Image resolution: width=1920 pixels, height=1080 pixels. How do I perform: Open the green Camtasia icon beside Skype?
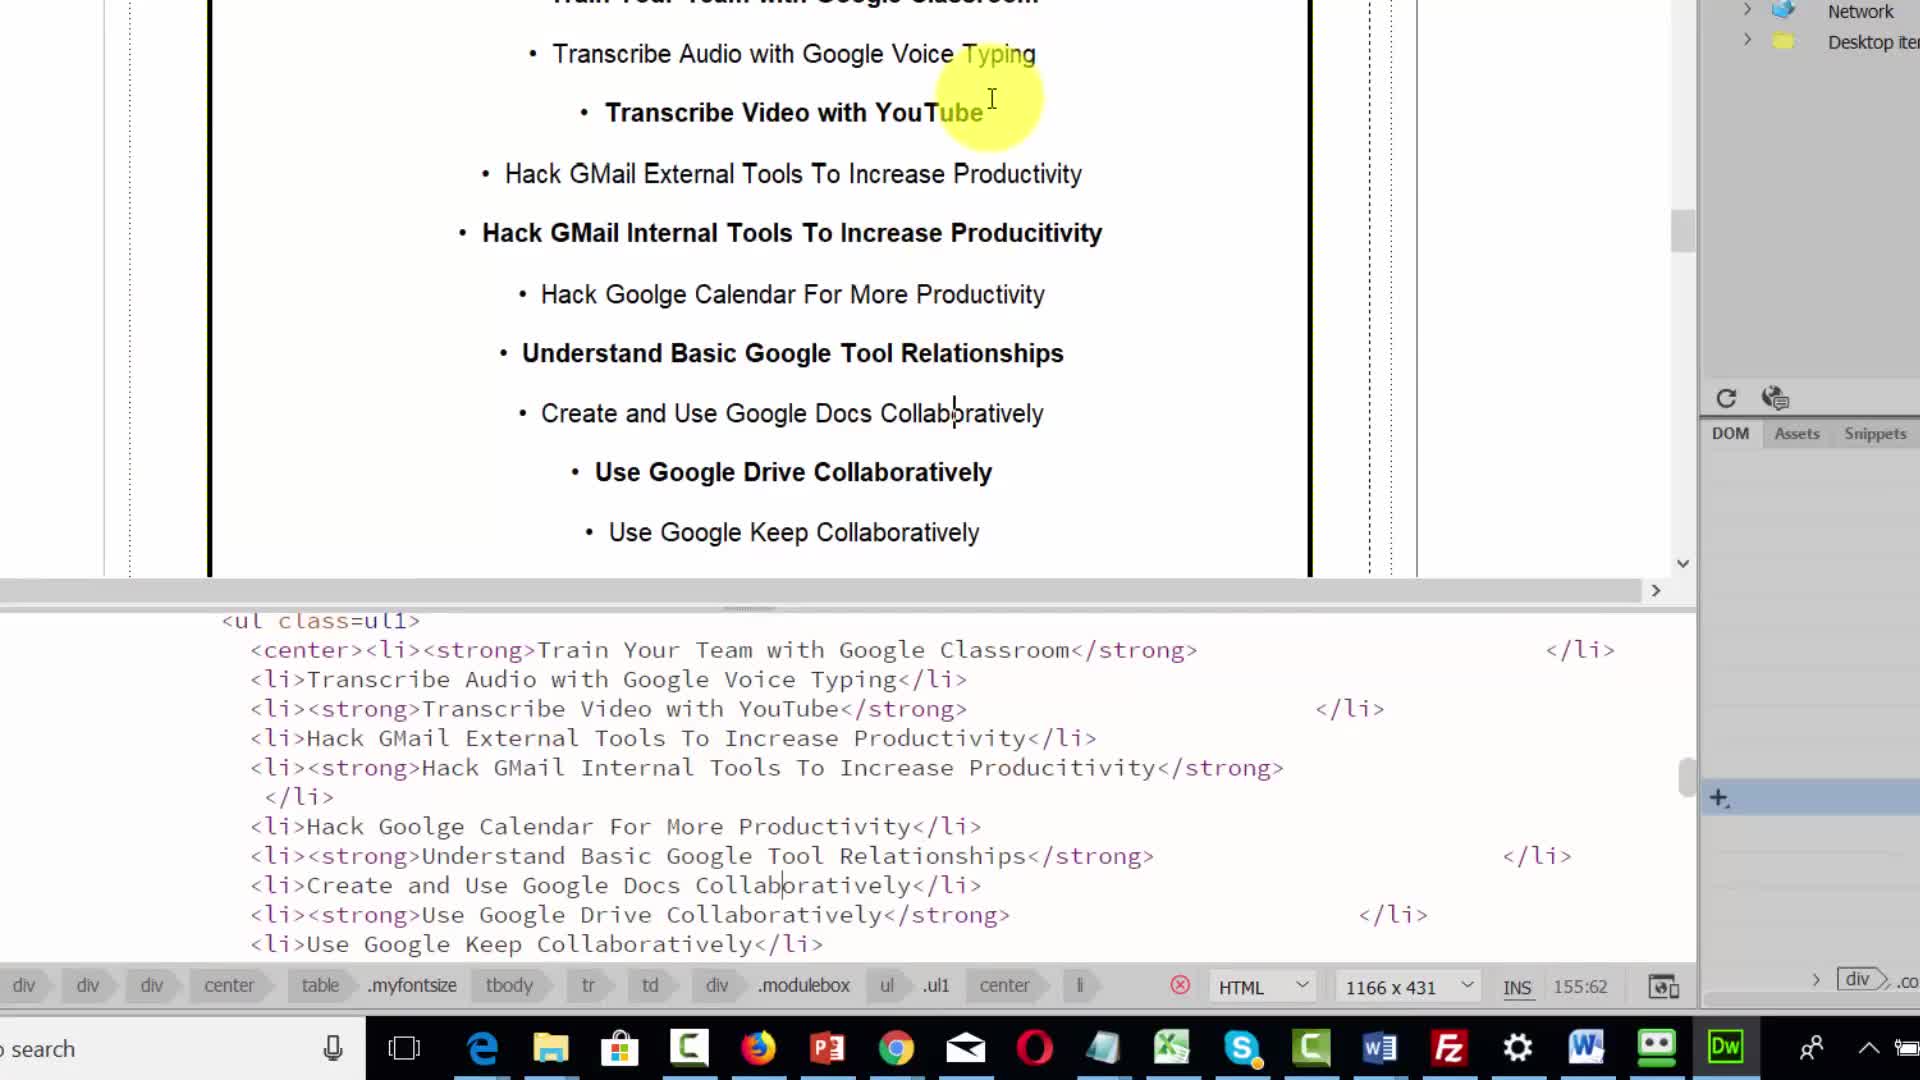1311,1048
